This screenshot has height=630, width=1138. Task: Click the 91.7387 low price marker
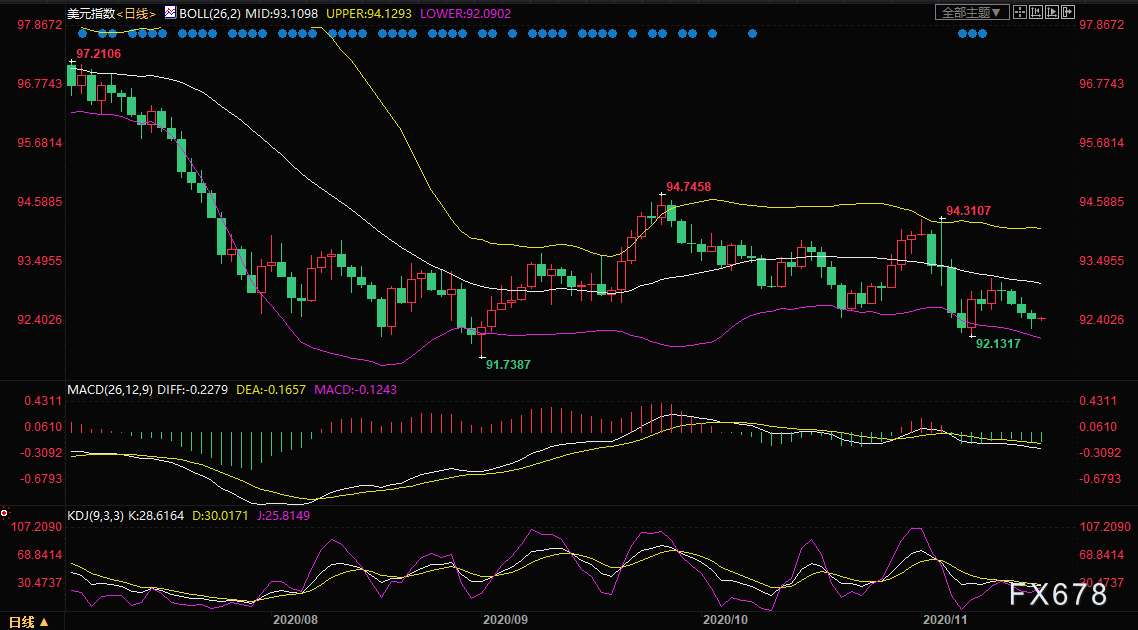pos(508,365)
